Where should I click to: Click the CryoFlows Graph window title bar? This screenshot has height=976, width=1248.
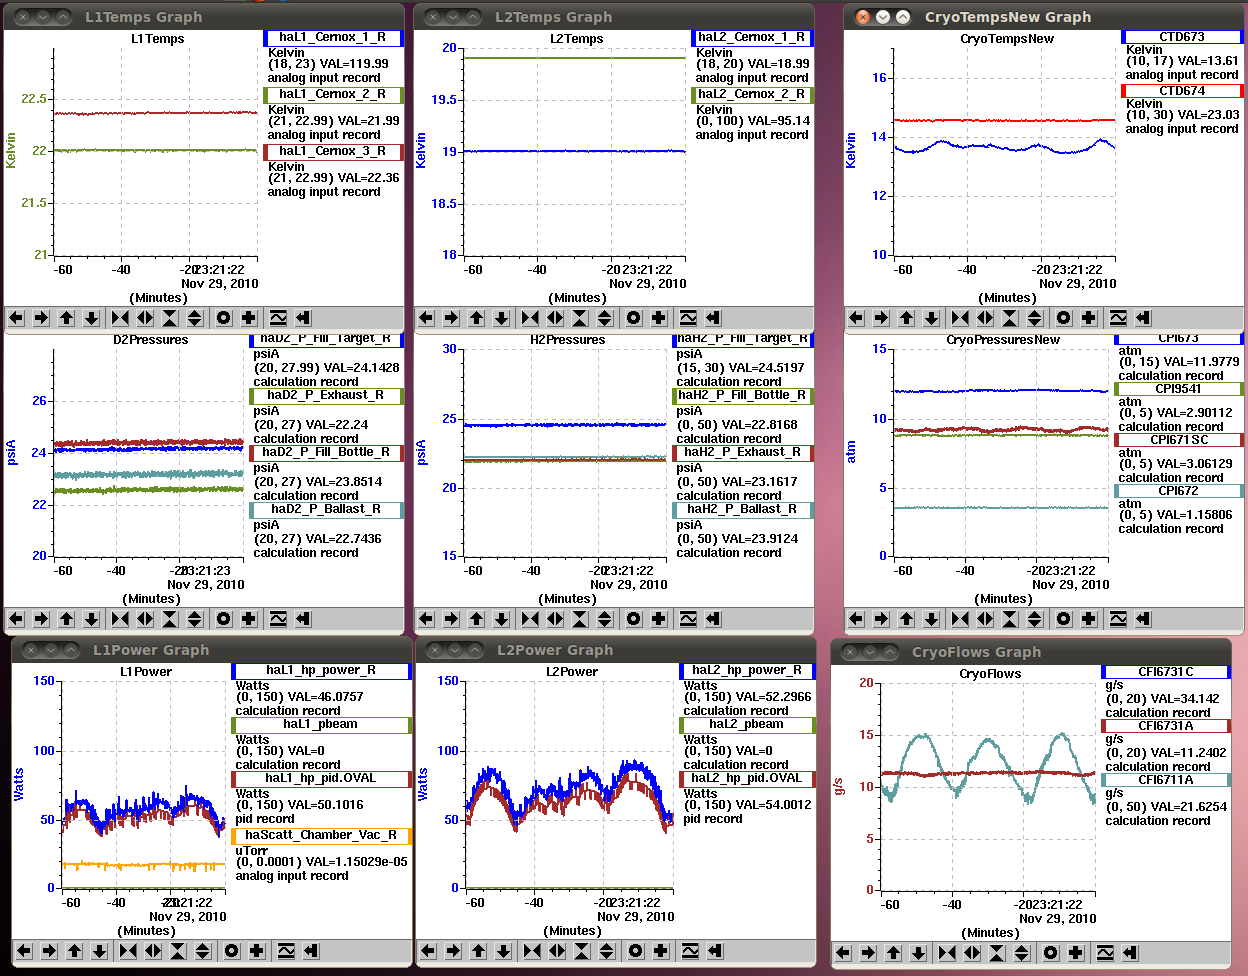[x=1030, y=652]
